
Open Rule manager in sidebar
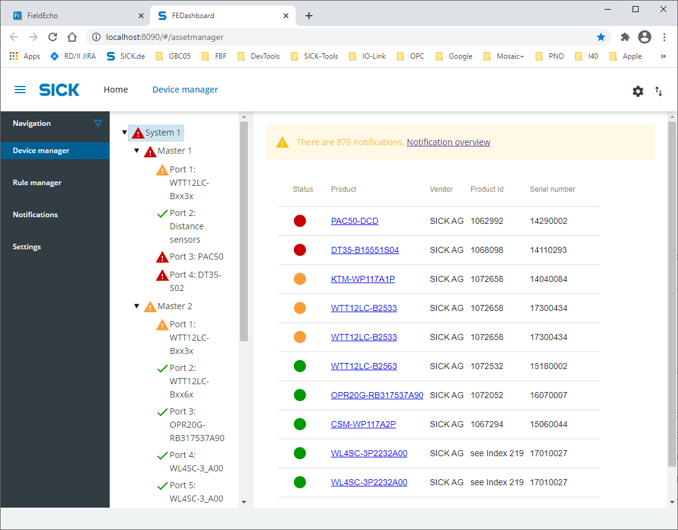point(37,183)
